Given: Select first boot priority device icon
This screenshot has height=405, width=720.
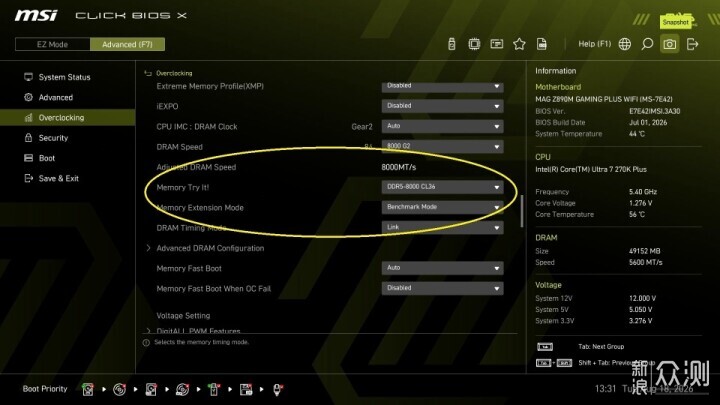Looking at the screenshot, I should 88,389.
